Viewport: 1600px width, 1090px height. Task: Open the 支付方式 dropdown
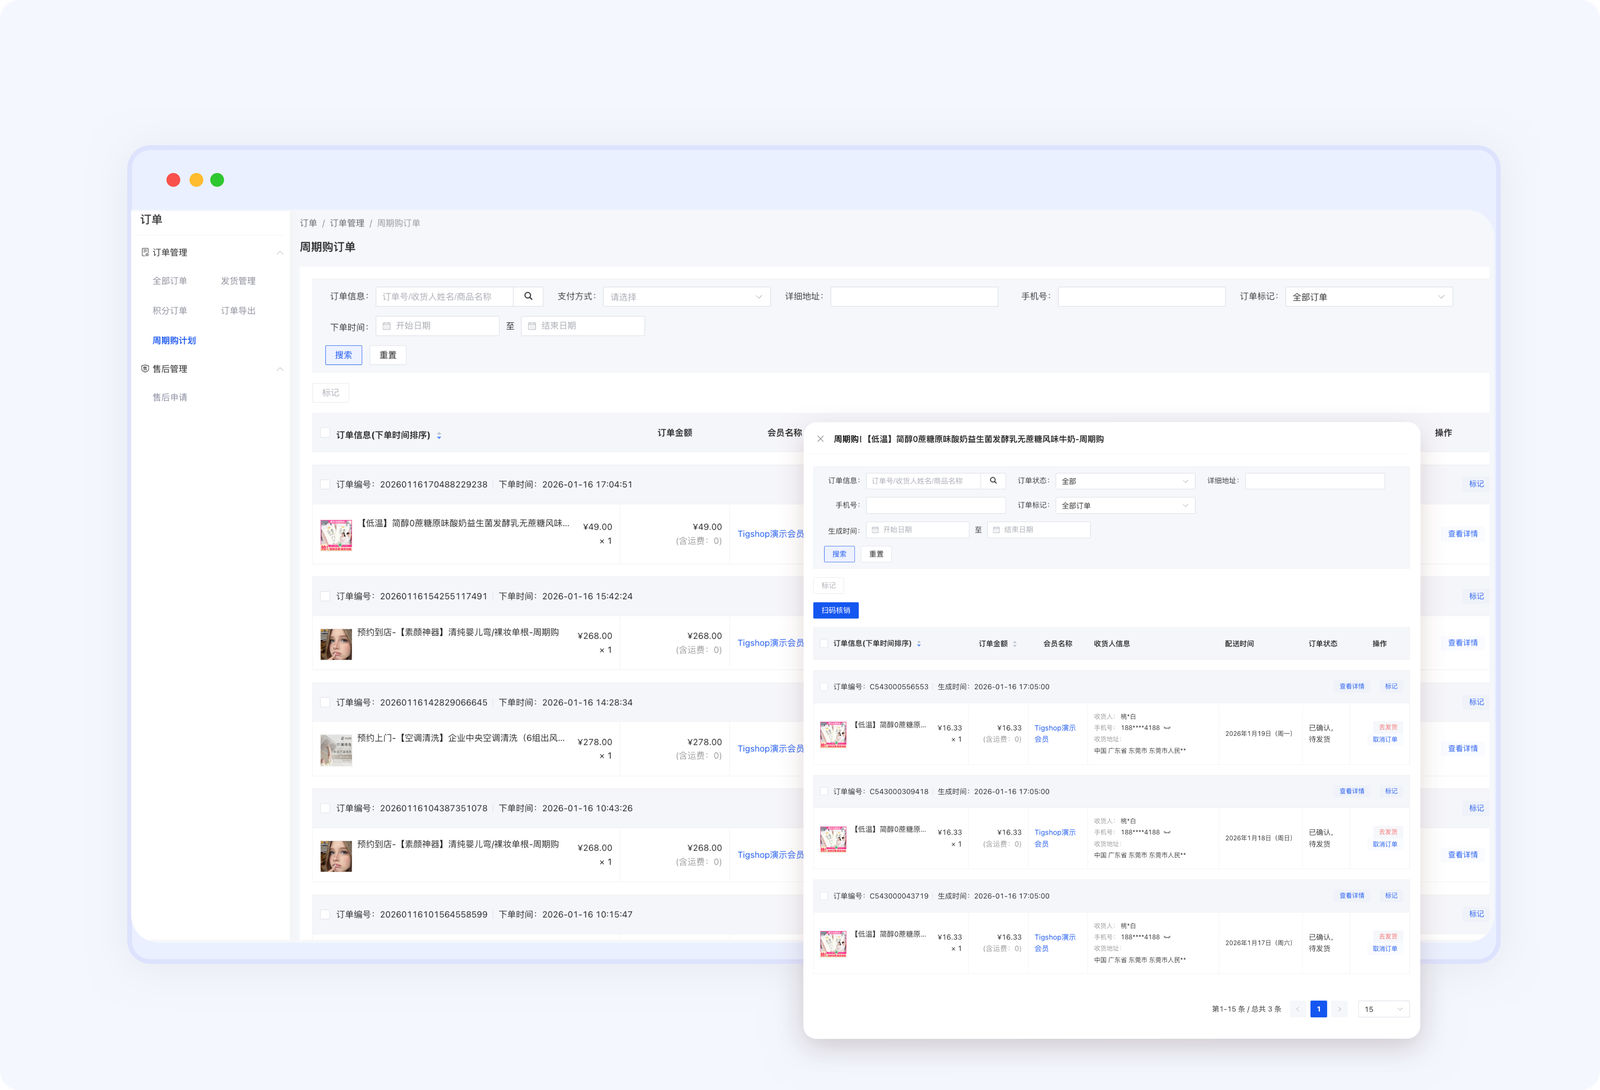click(686, 297)
